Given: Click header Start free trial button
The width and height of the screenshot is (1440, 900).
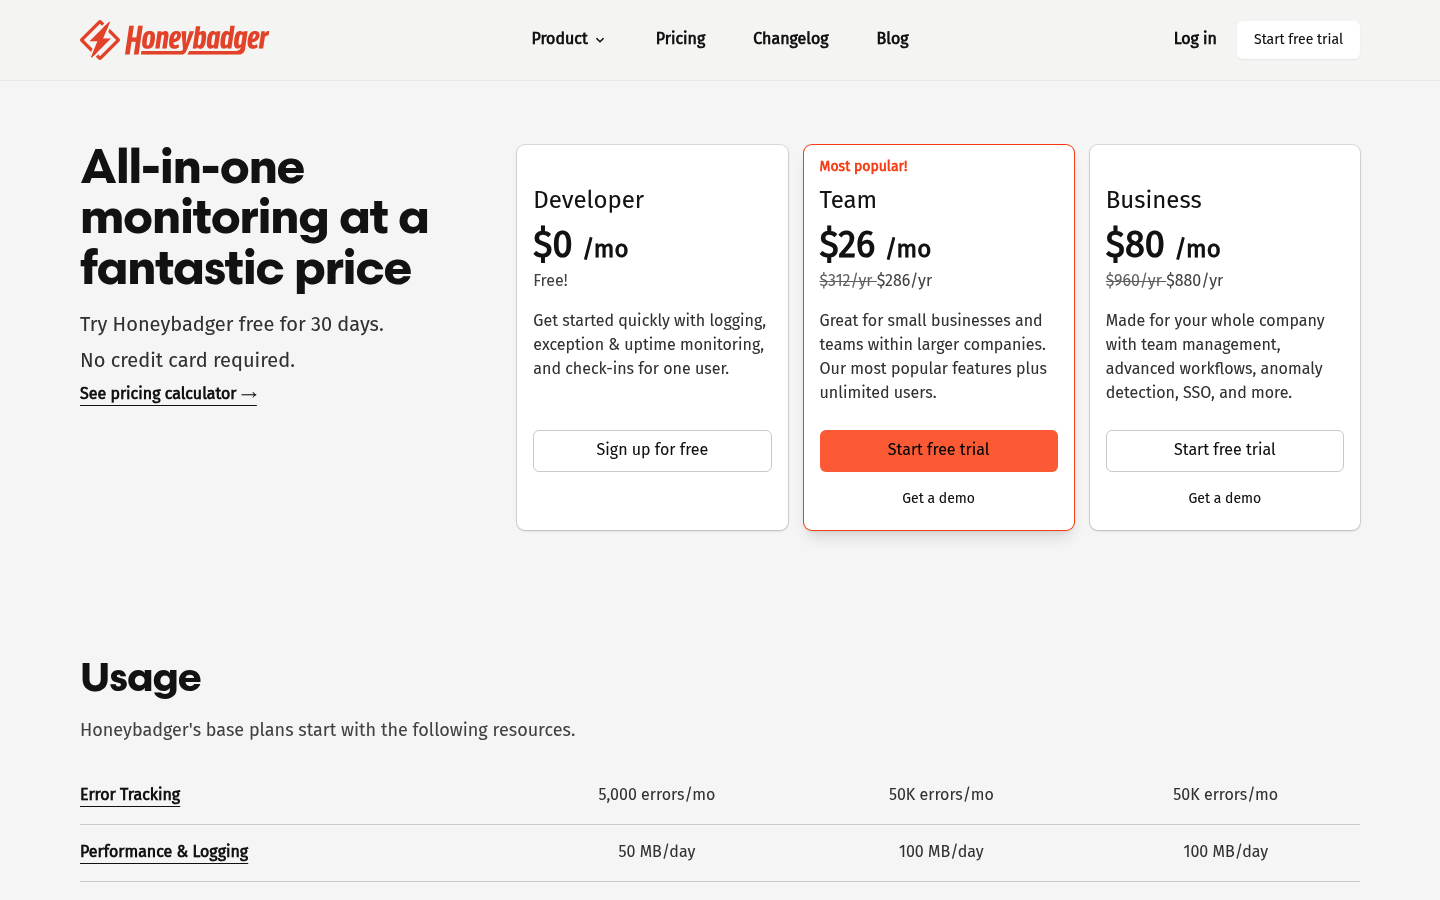Looking at the screenshot, I should [1298, 40].
